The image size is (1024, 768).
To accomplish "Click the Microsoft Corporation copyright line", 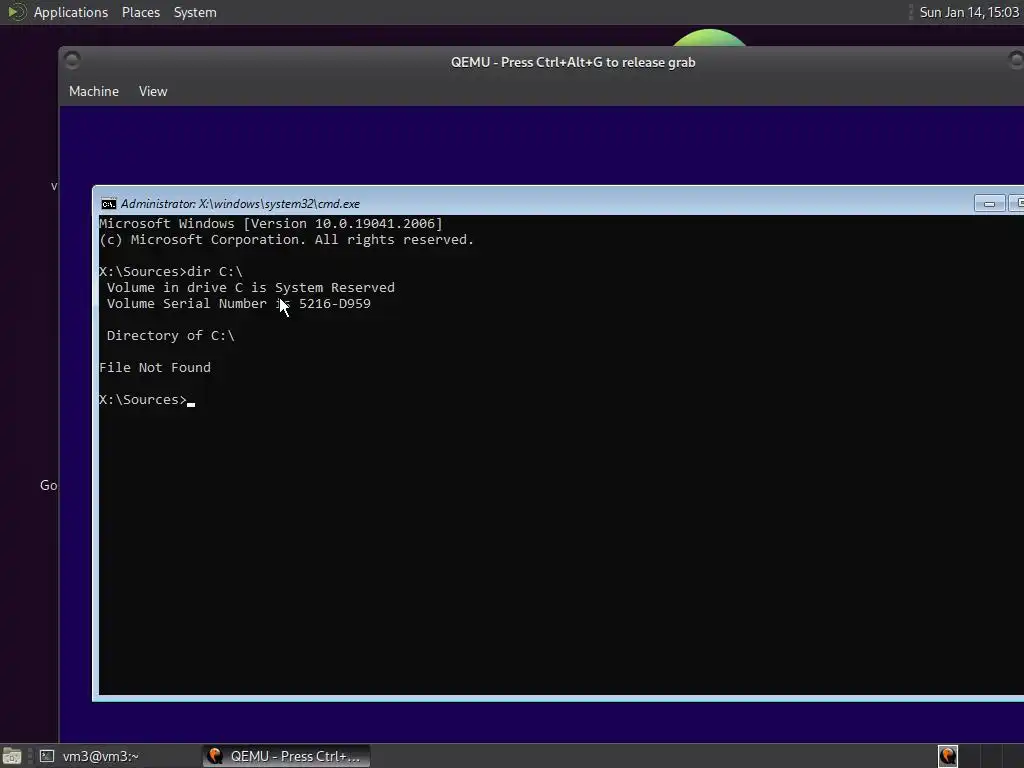I will [x=286, y=240].
